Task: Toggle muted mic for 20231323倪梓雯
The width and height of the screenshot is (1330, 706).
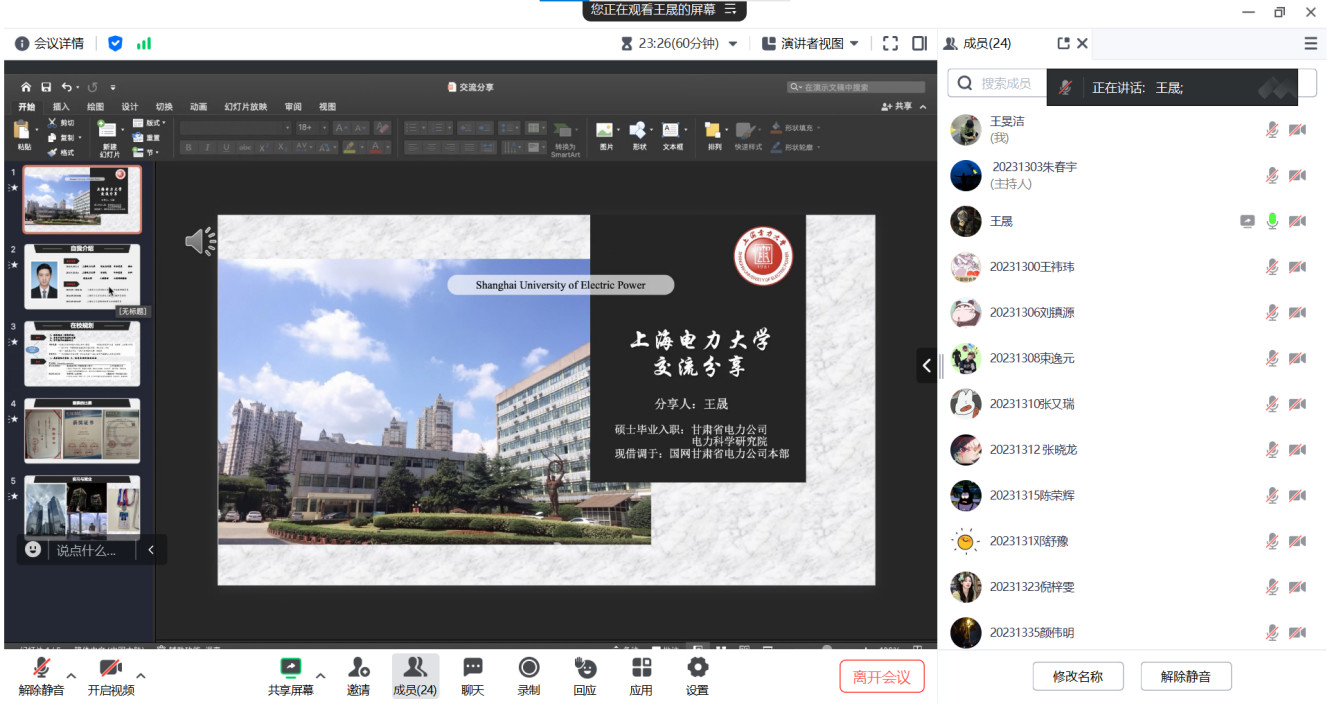Action: [1272, 587]
